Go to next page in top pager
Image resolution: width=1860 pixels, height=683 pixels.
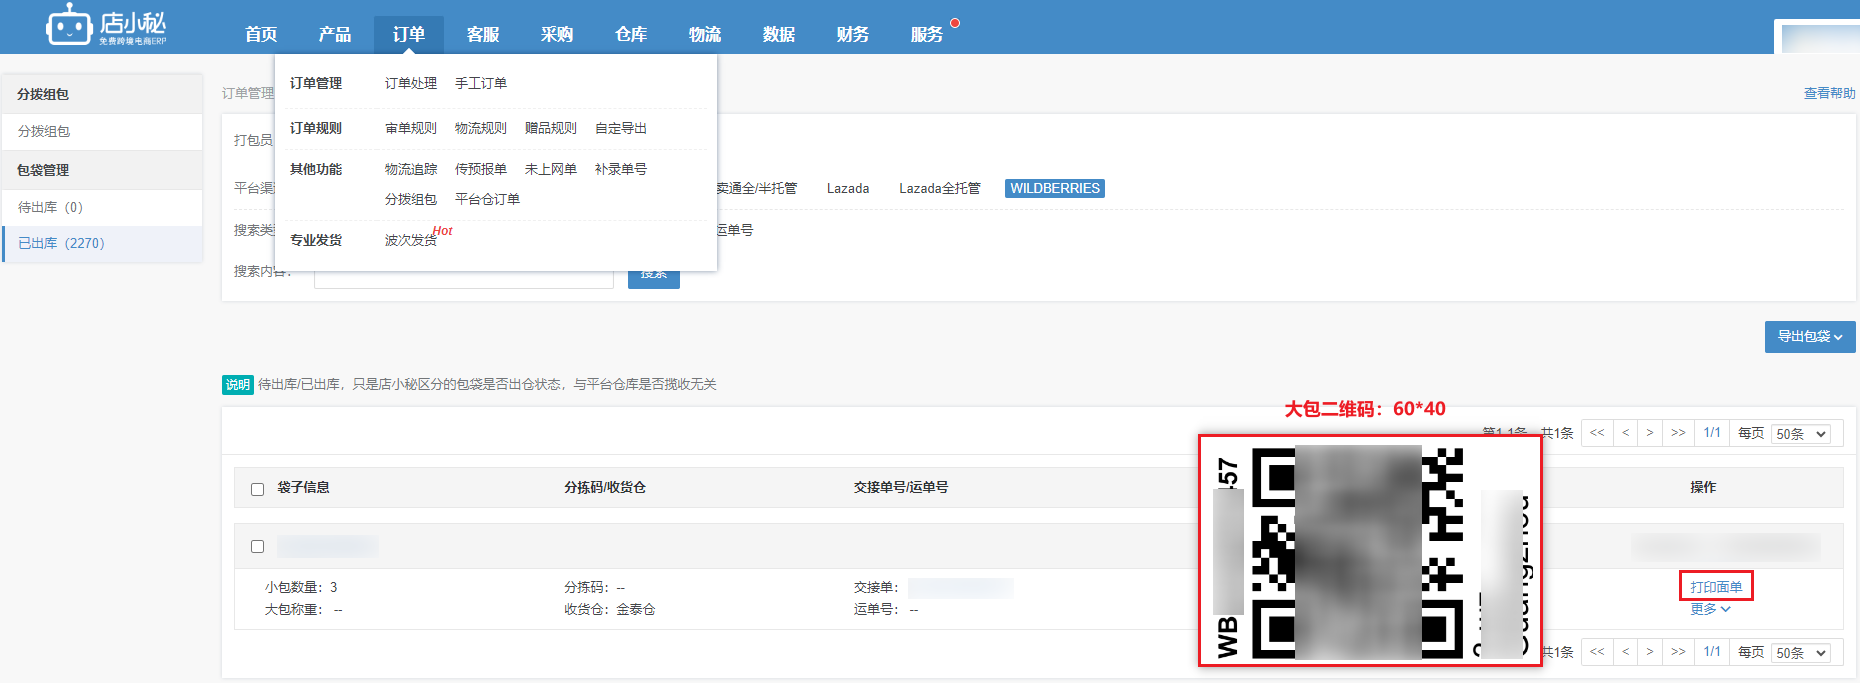(x=1650, y=433)
